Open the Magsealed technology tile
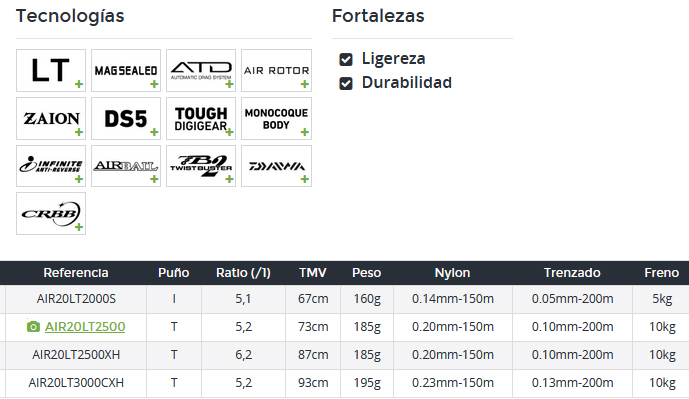The image size is (689, 399). [x=126, y=70]
